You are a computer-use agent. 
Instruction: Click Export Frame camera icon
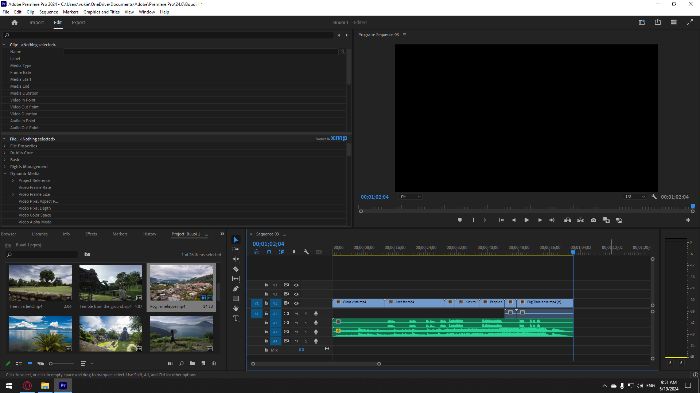pyautogui.click(x=593, y=220)
